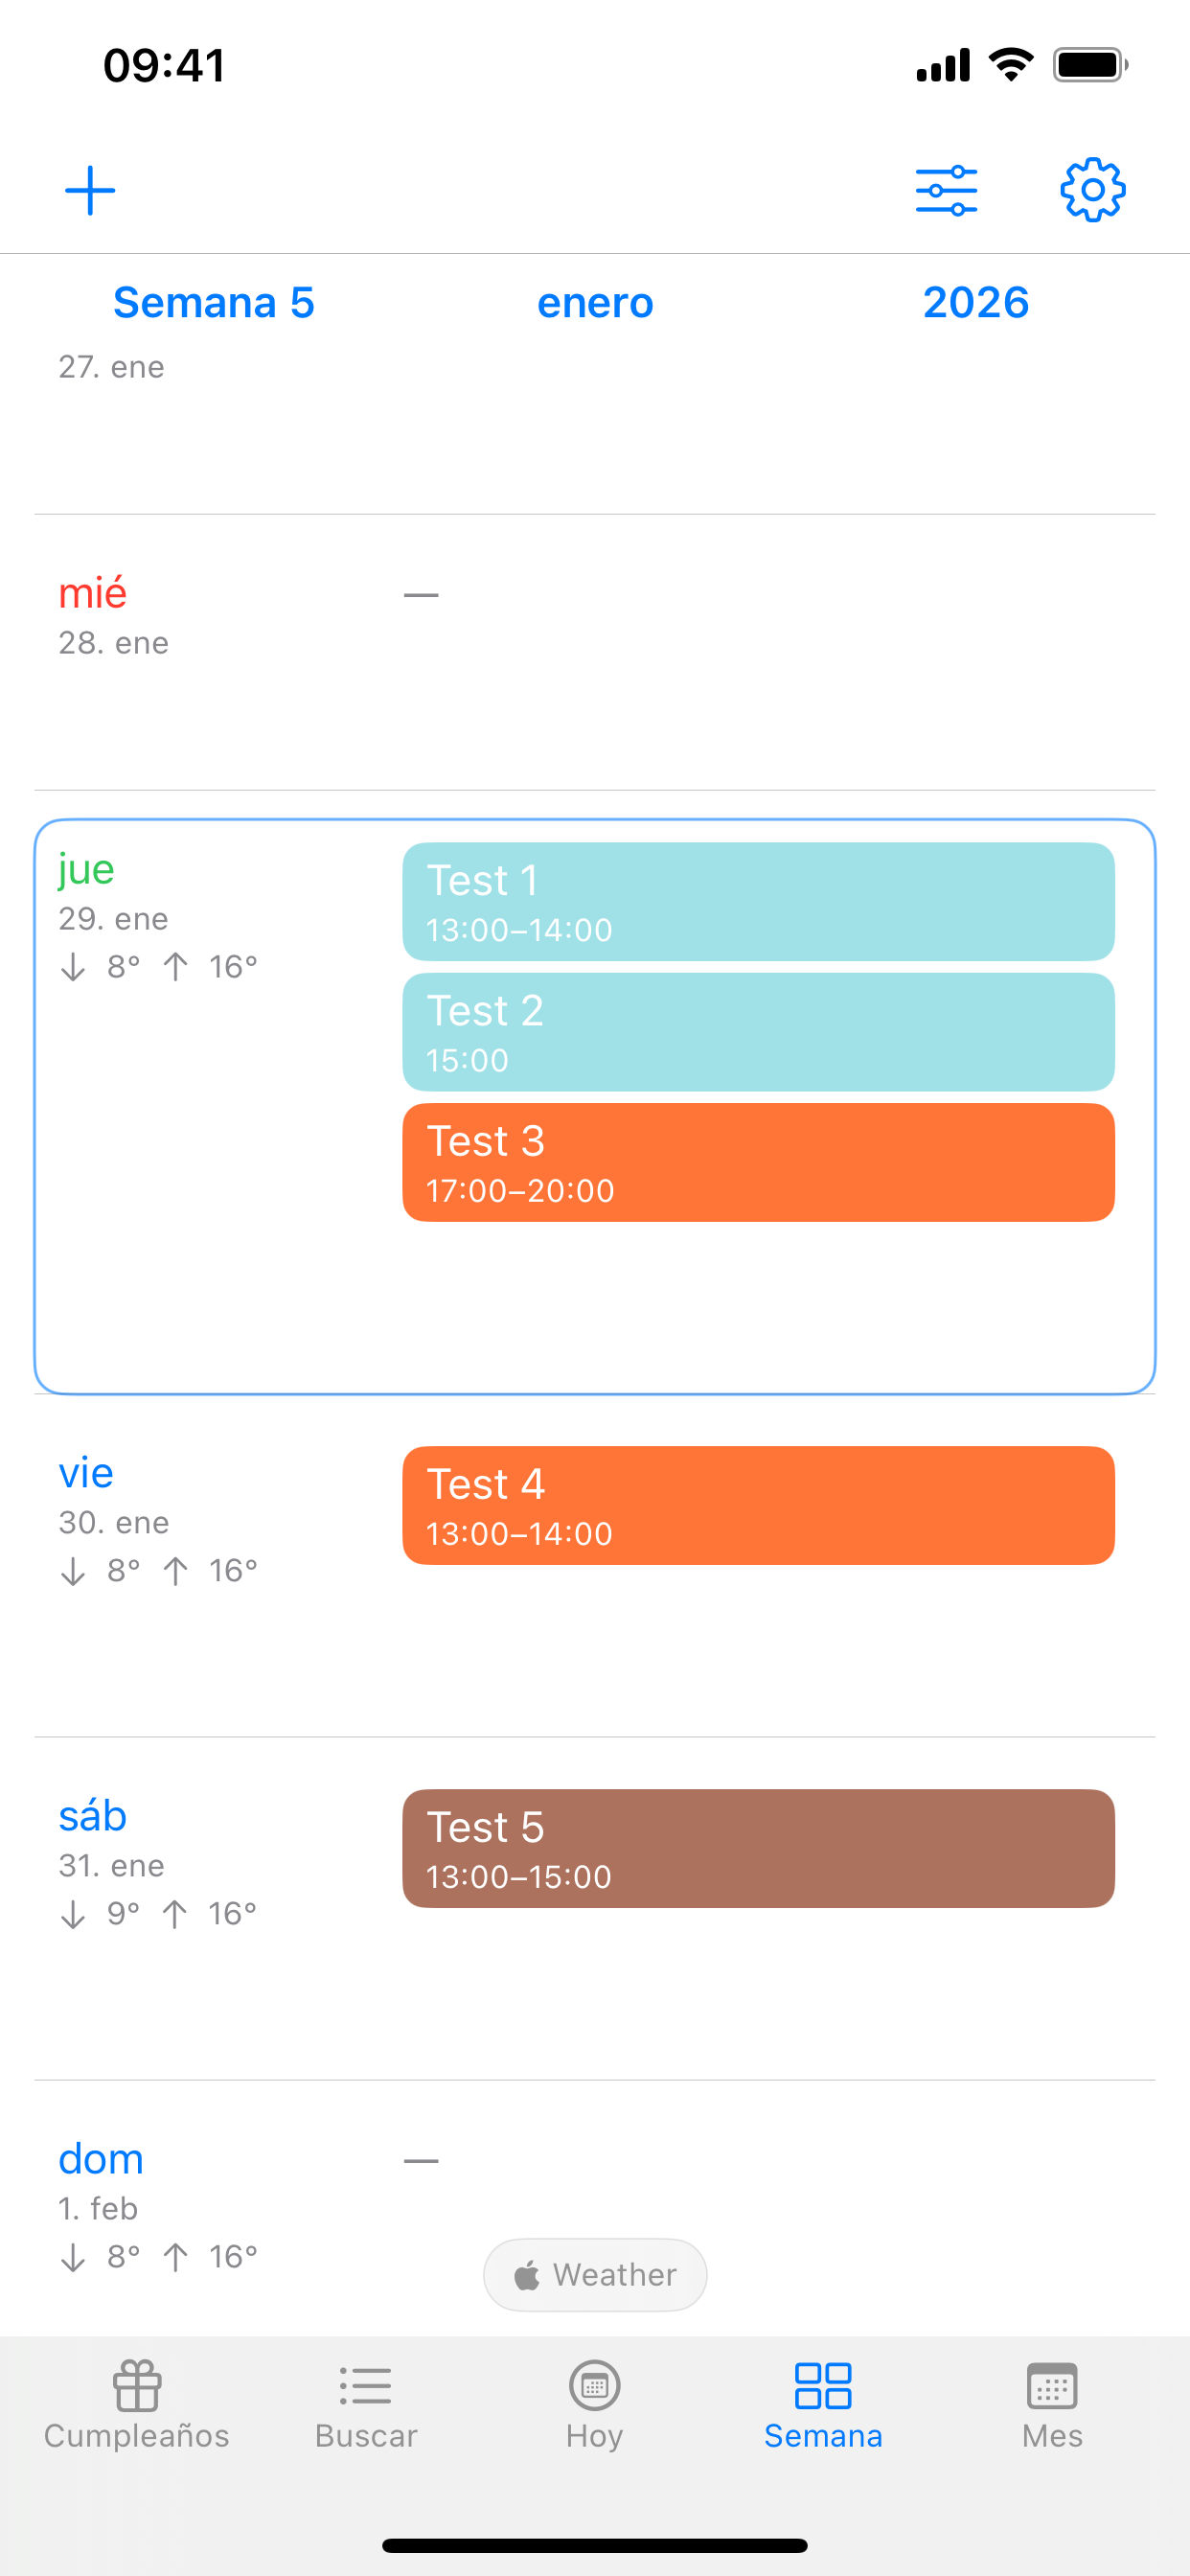Open the Buscar list tab

pos(366,2404)
